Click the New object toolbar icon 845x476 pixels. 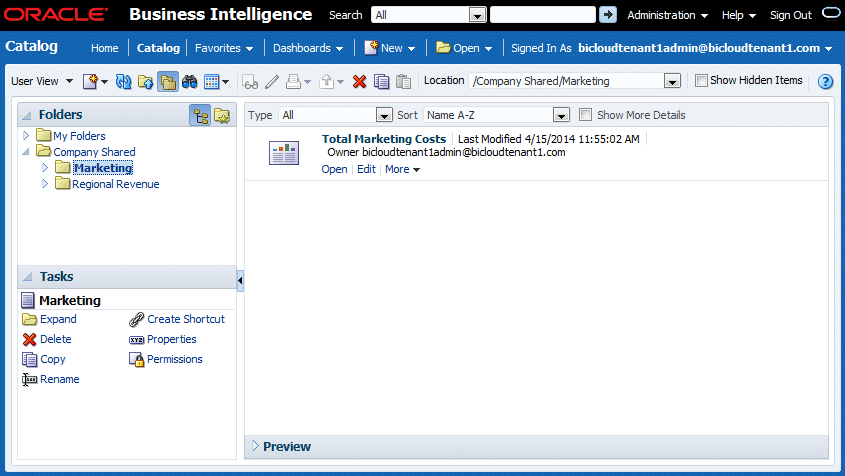[90, 81]
